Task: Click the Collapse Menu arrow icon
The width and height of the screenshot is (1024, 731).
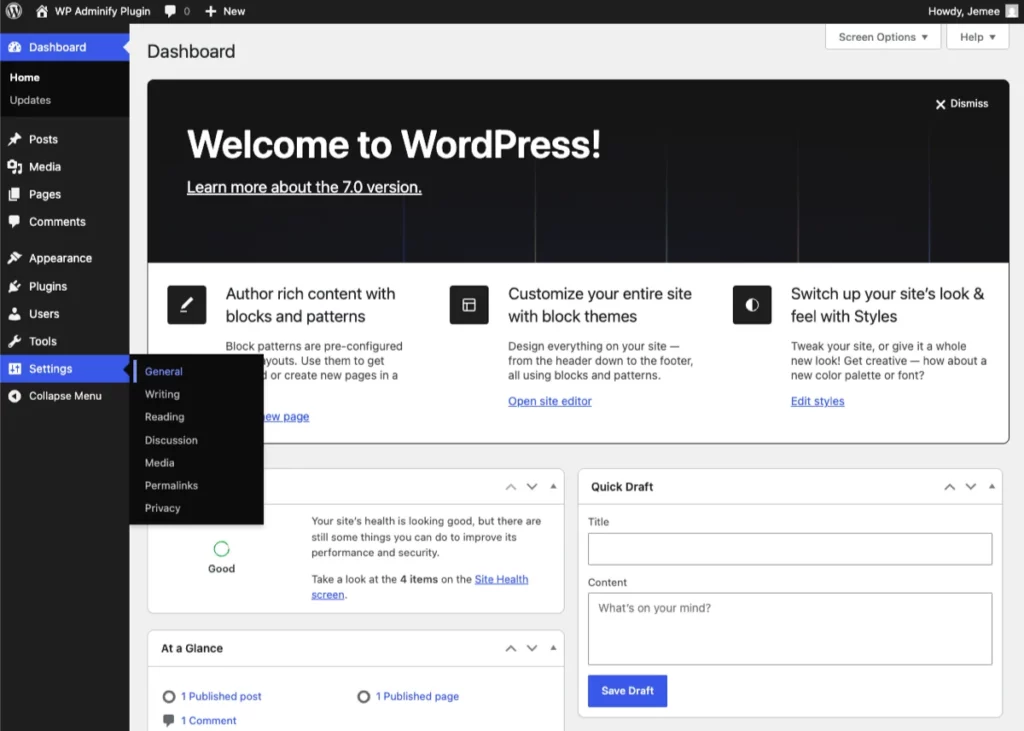Action: (x=14, y=396)
